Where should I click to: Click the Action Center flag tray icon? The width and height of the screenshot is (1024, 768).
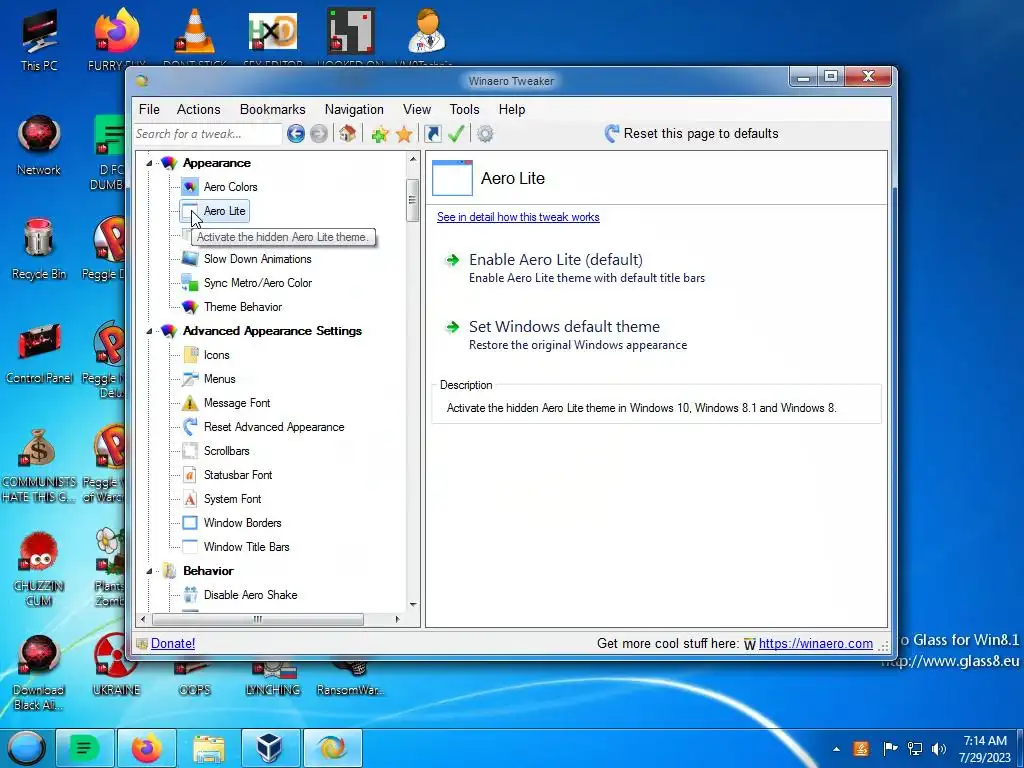click(889, 749)
